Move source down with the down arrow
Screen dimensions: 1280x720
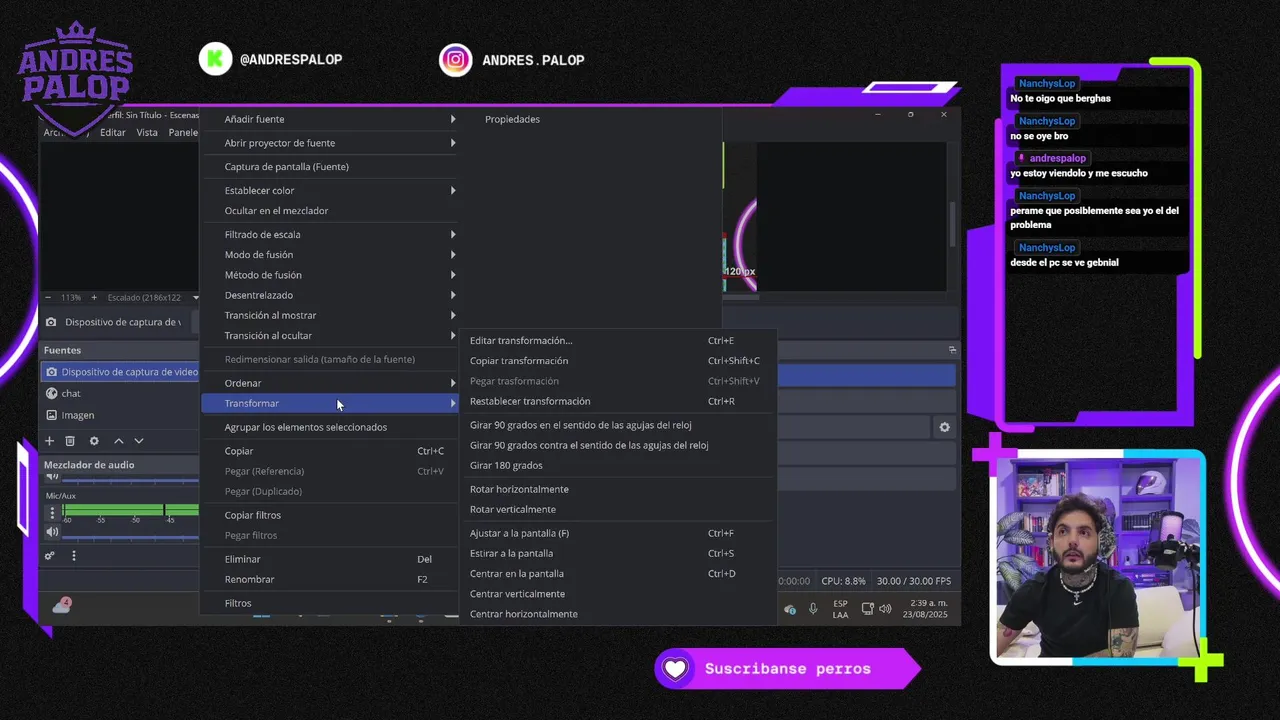click(x=139, y=441)
